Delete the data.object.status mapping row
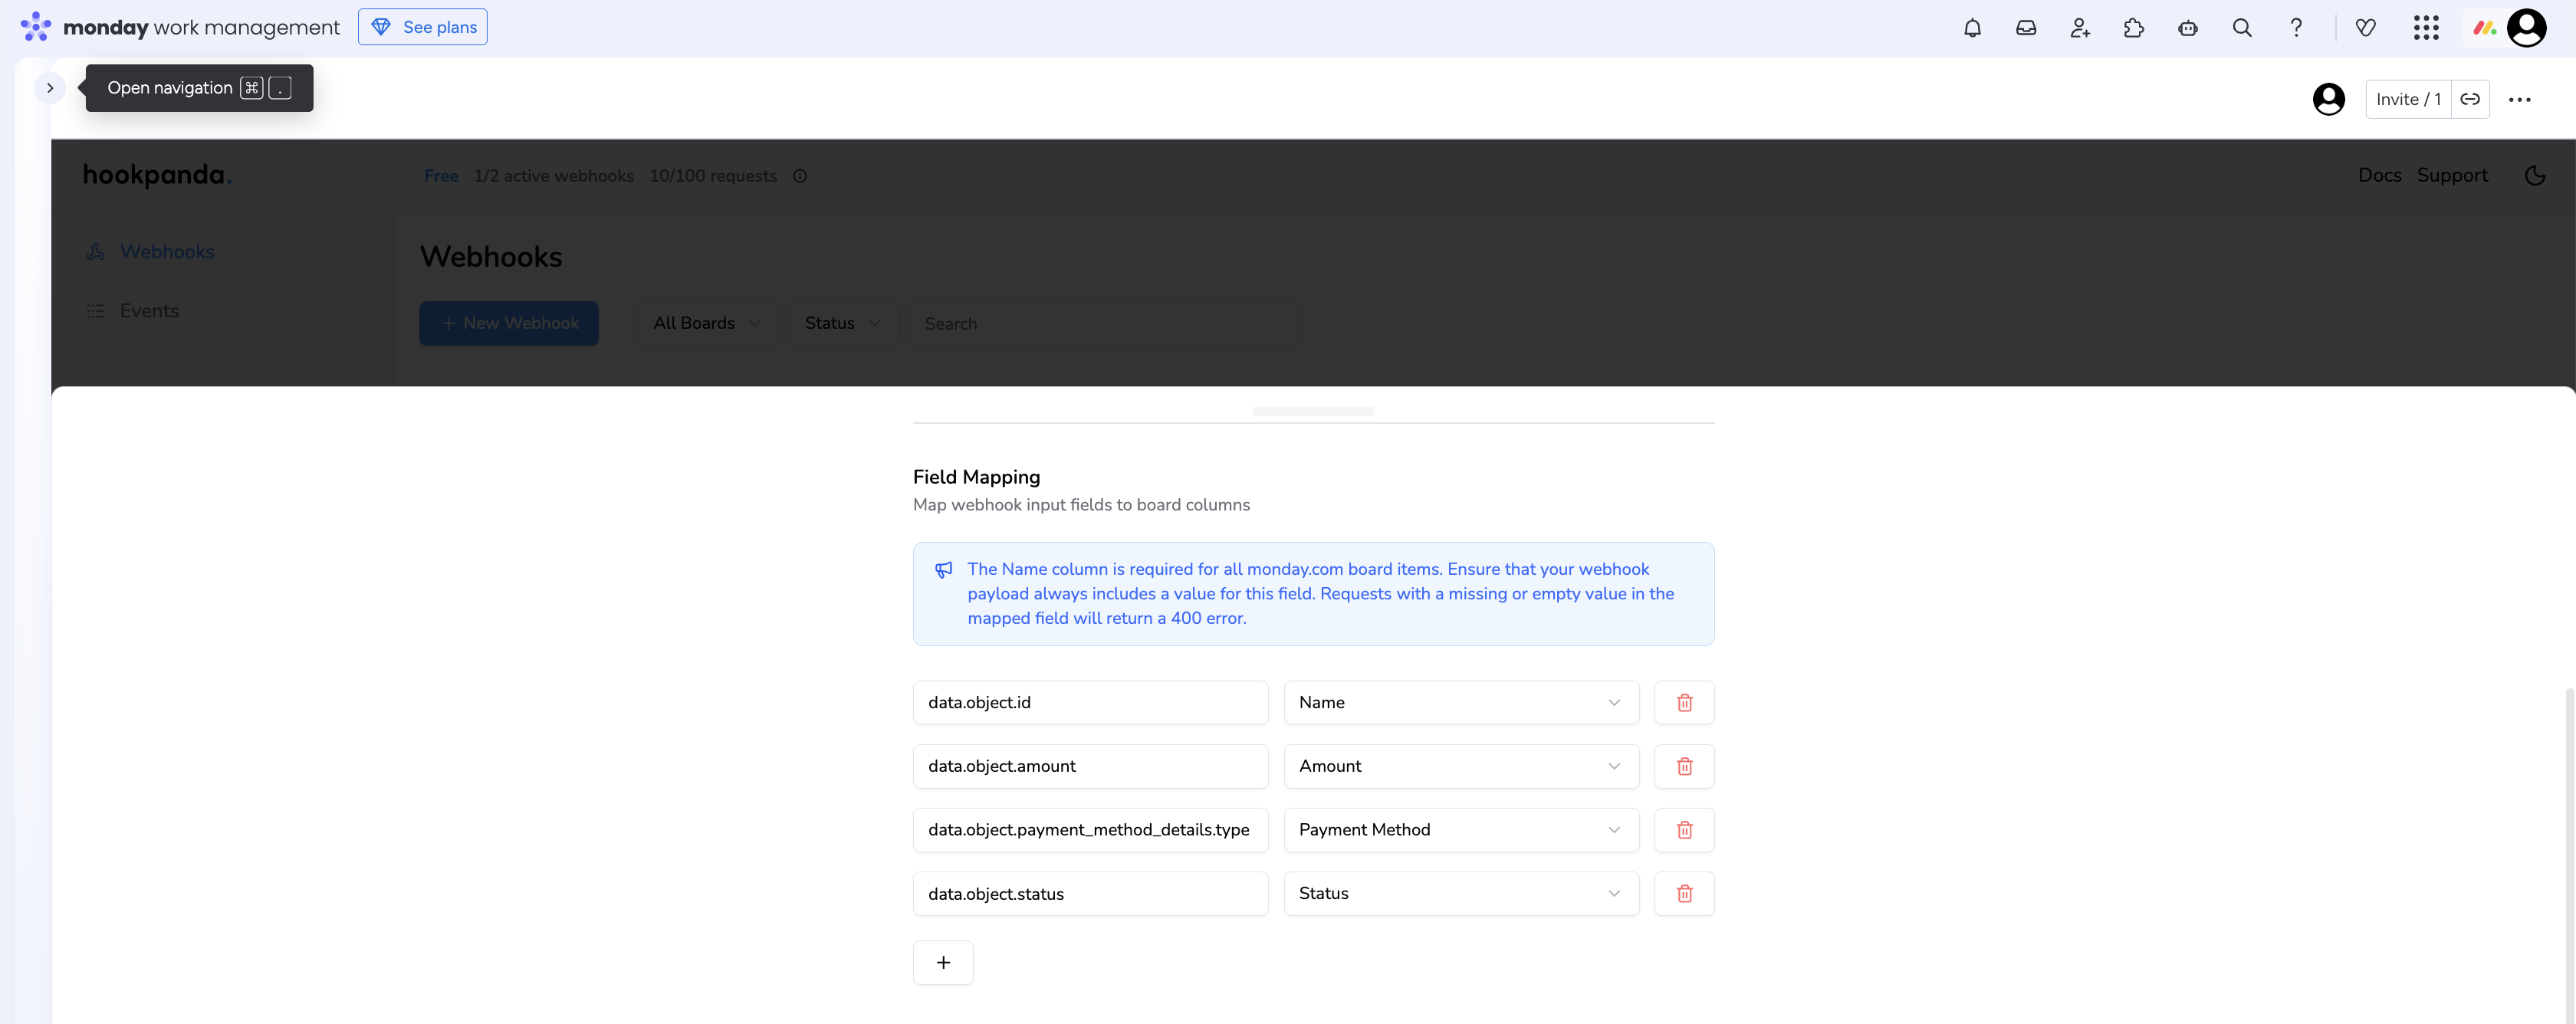 coord(1684,893)
